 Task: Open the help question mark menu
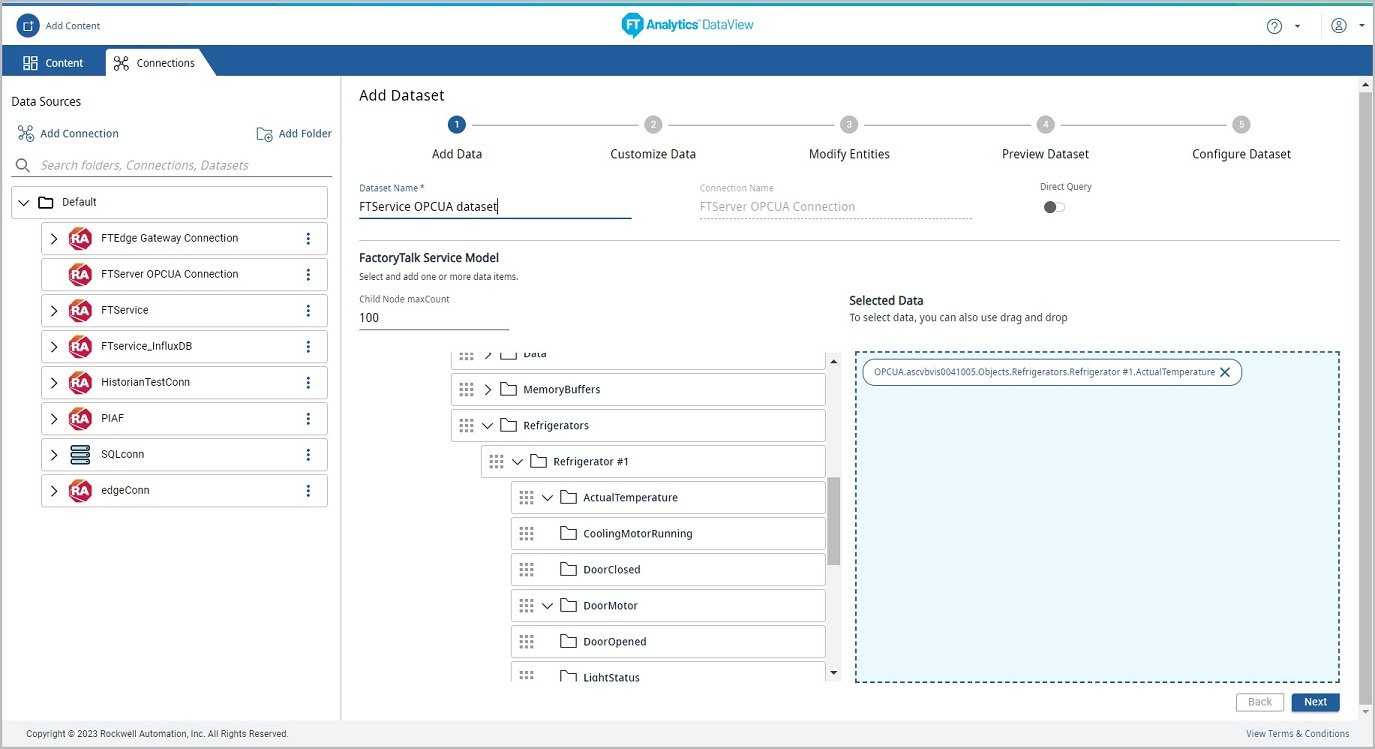tap(1274, 26)
